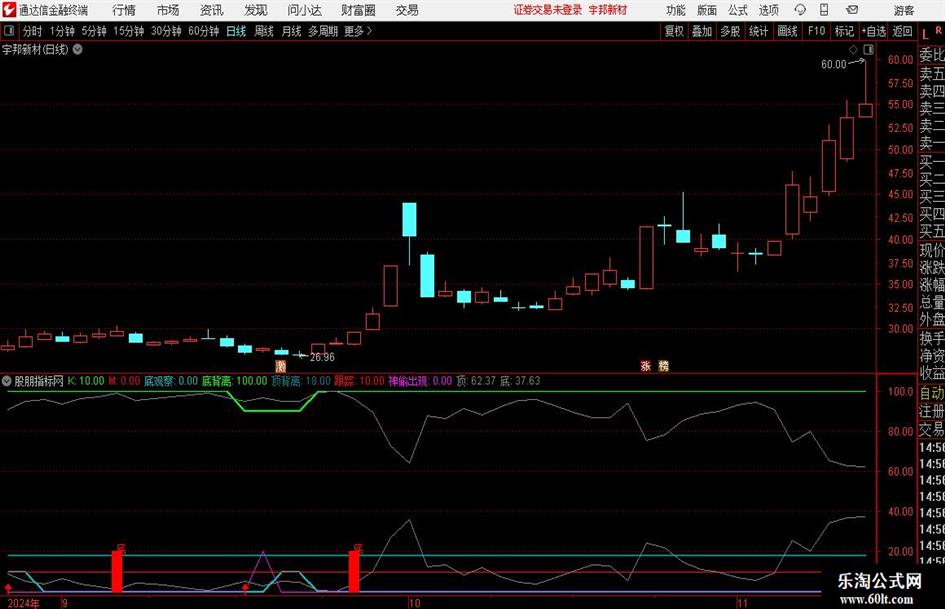Click the 26.96 low price label
The image size is (945, 609).
tap(322, 357)
